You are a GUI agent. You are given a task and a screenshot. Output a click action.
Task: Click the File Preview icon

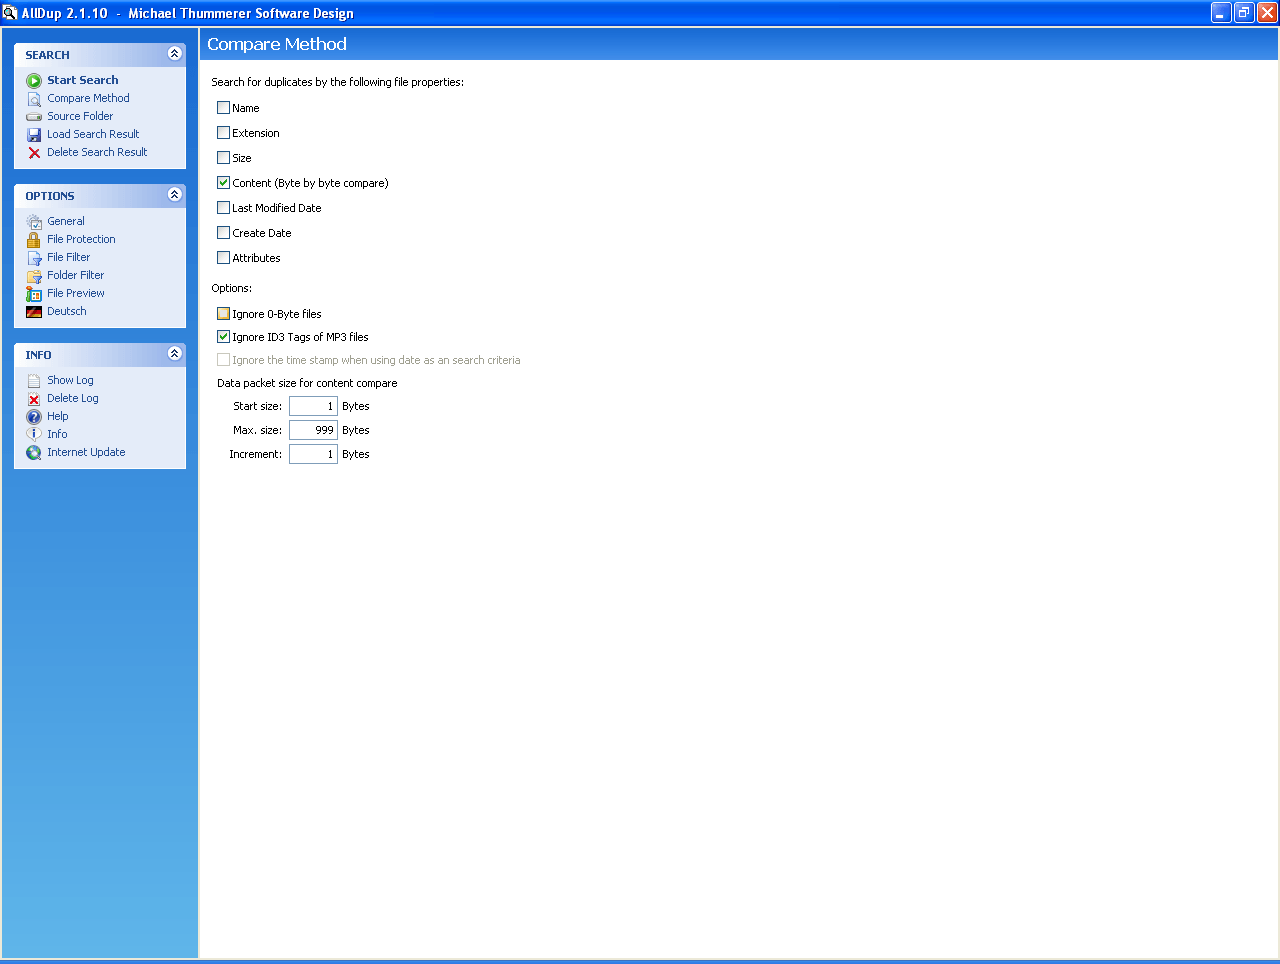[x=34, y=293]
